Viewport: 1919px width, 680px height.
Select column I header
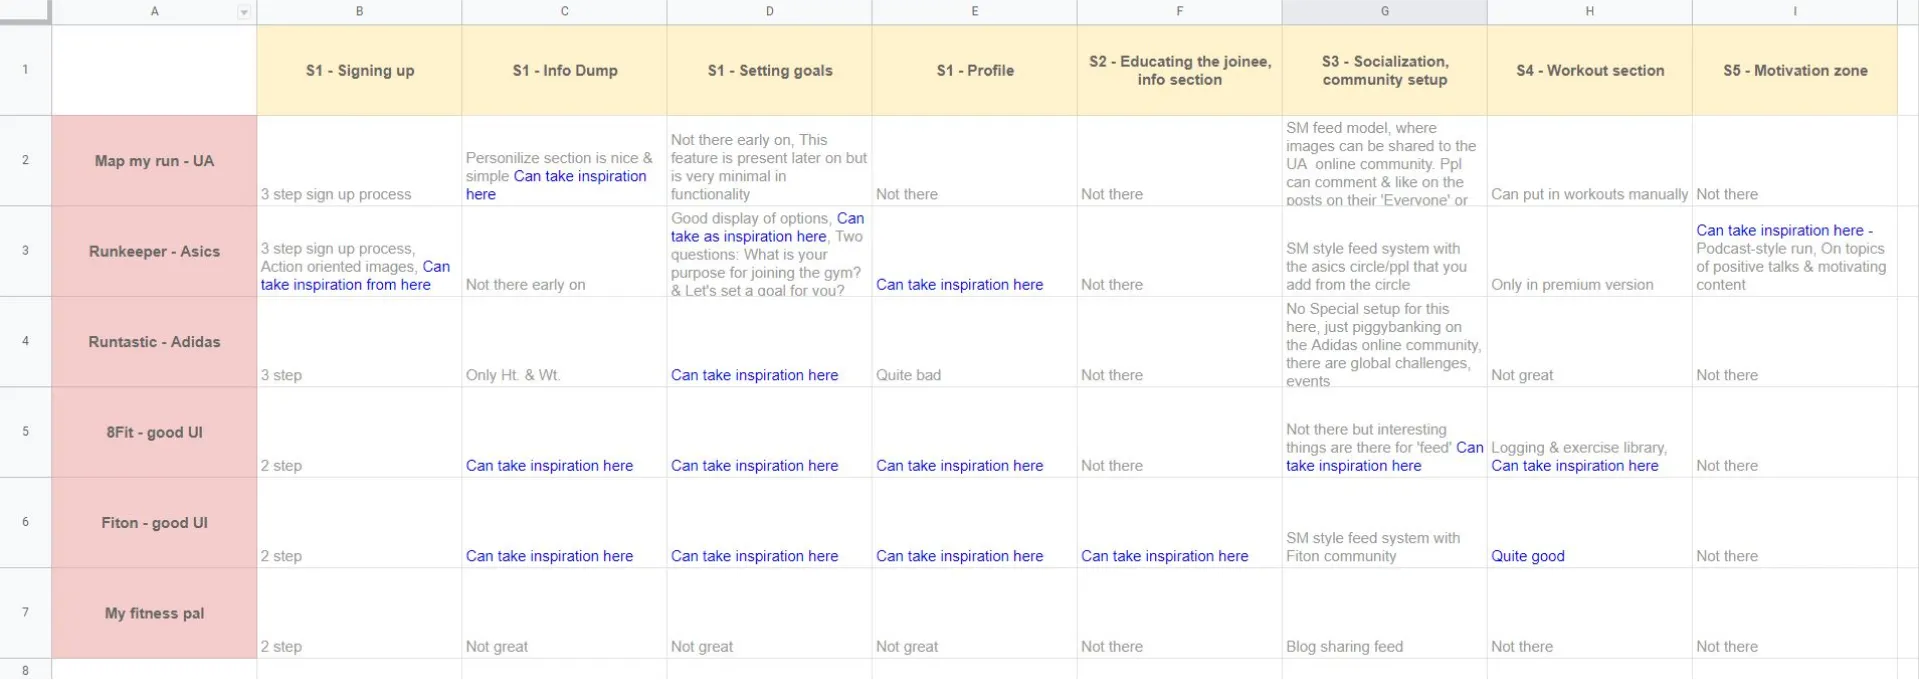[1794, 12]
